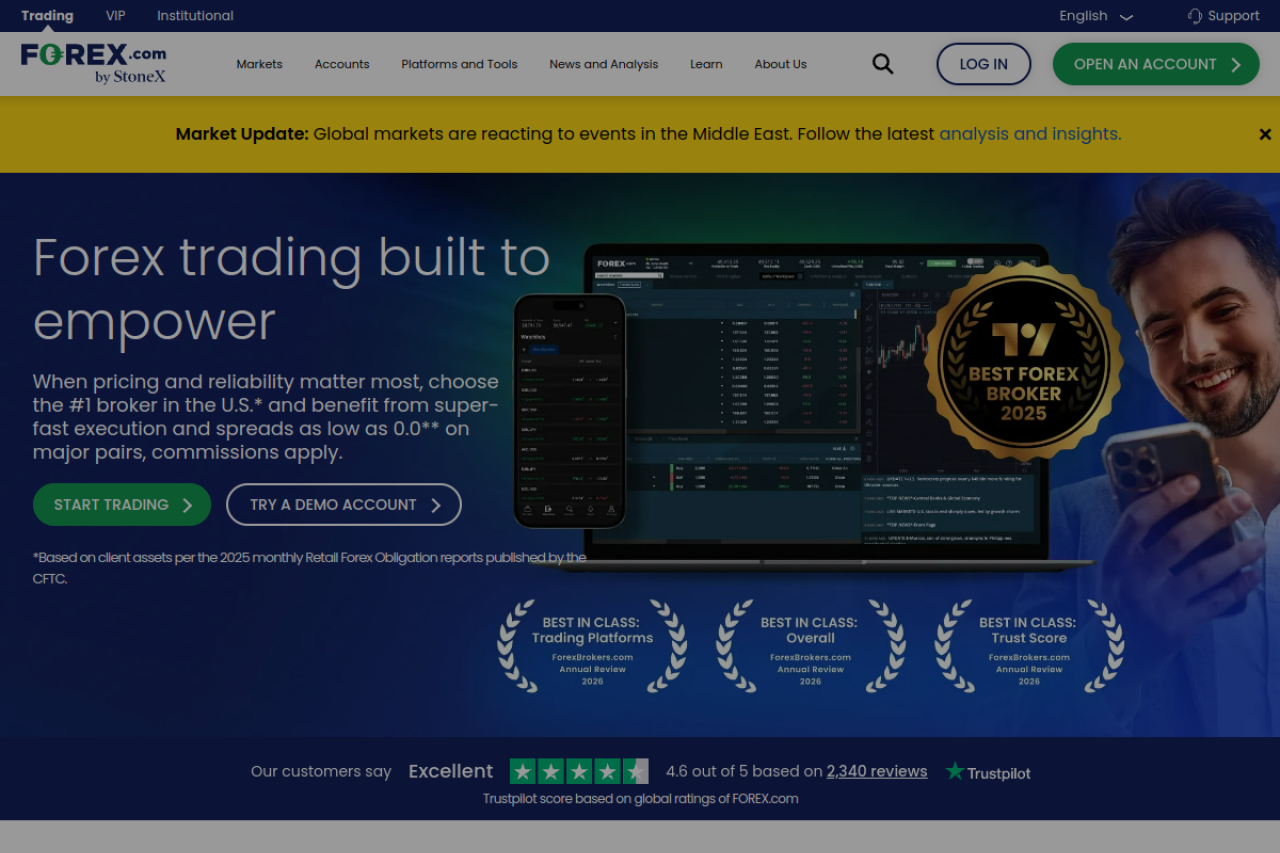
Task: Click the Best Forex Broker 2025 badge
Action: click(x=1023, y=368)
